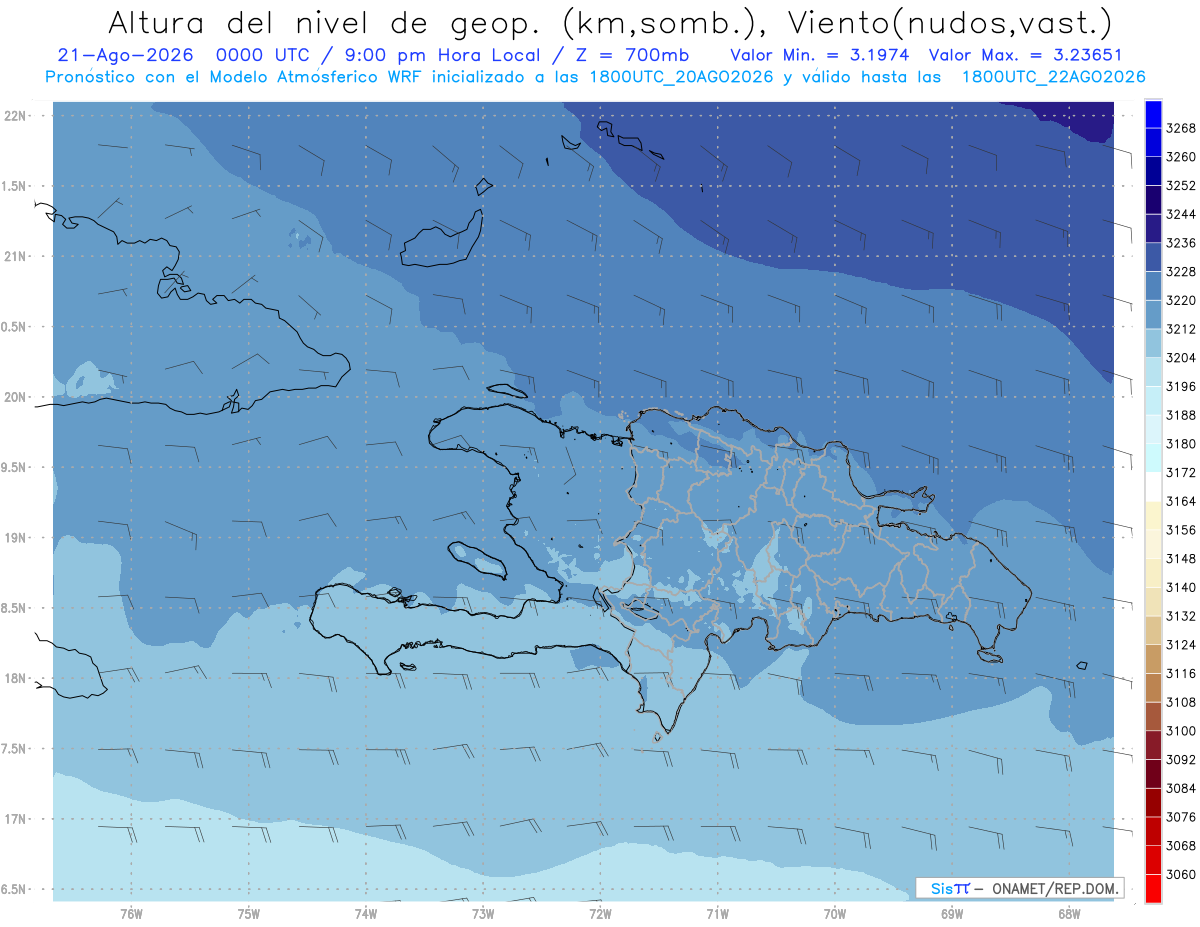
Task: Click the '21N' latitude label
Action: pos(14,256)
